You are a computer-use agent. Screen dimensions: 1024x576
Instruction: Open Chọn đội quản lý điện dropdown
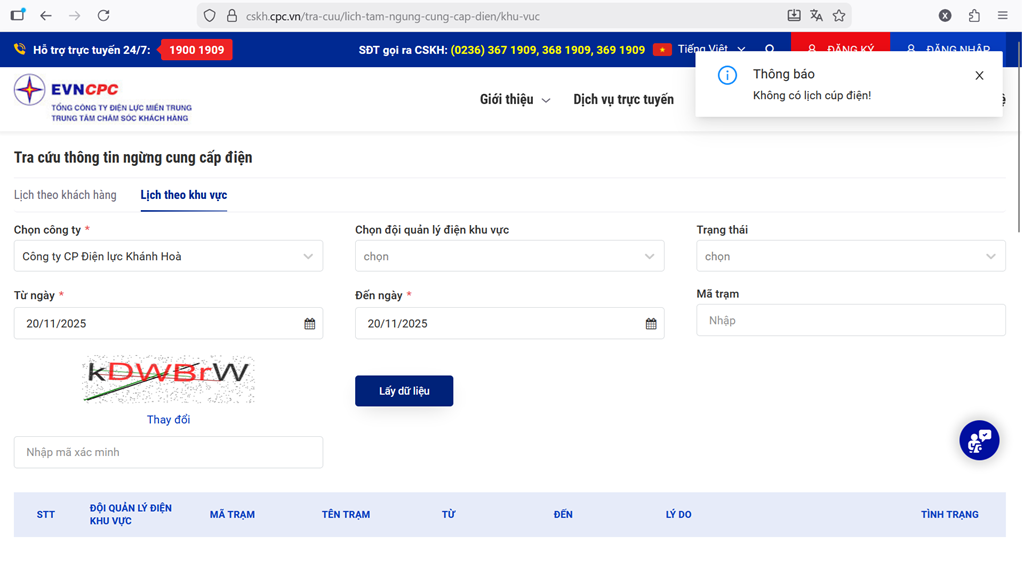pyautogui.click(x=509, y=256)
